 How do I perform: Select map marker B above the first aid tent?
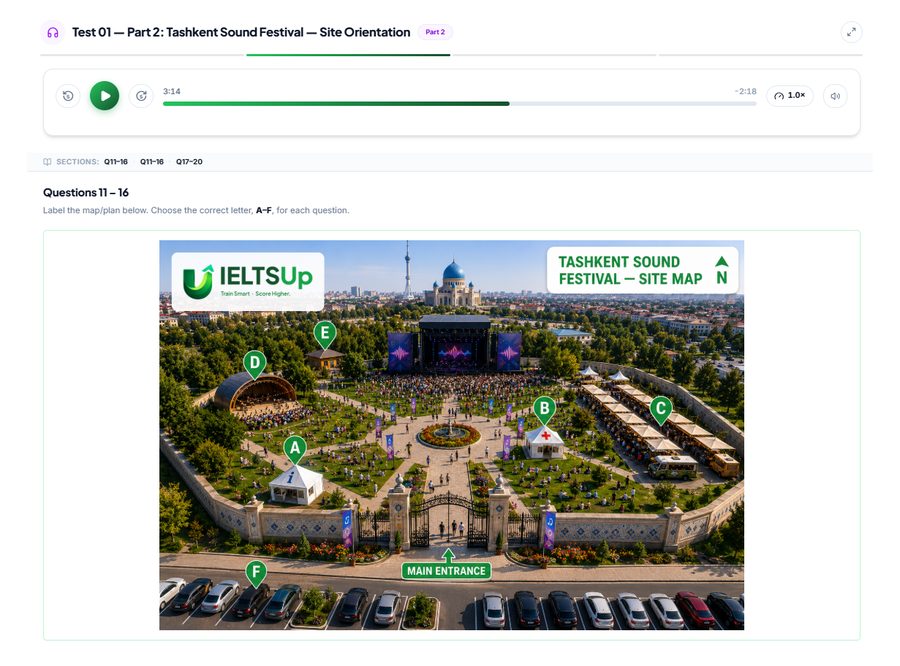point(545,410)
